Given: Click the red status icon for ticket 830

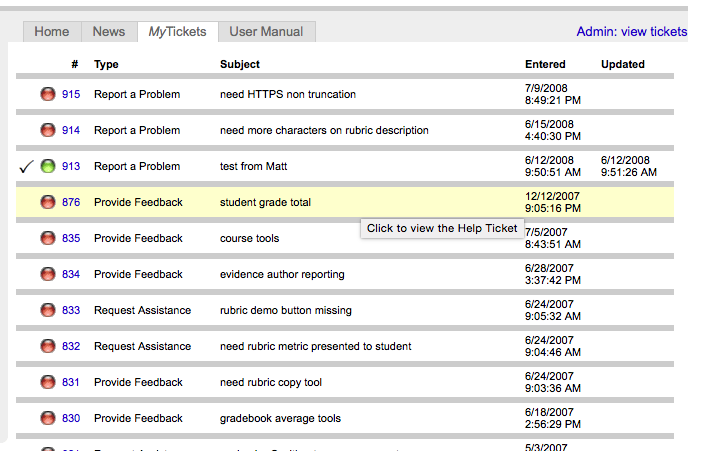Looking at the screenshot, I should point(47,418).
